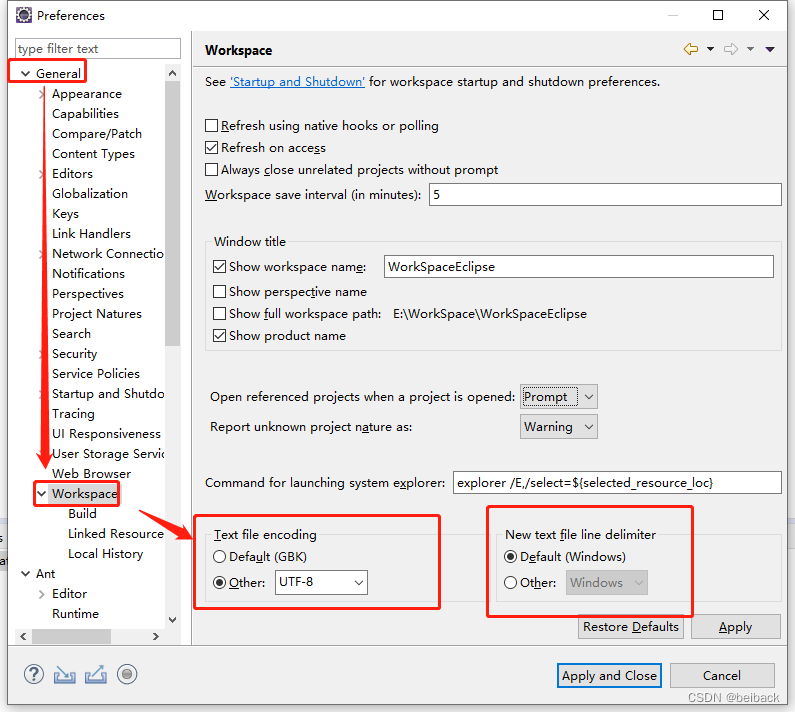
Task: Select Default (Windows) line delimiter radio
Action: (x=511, y=557)
